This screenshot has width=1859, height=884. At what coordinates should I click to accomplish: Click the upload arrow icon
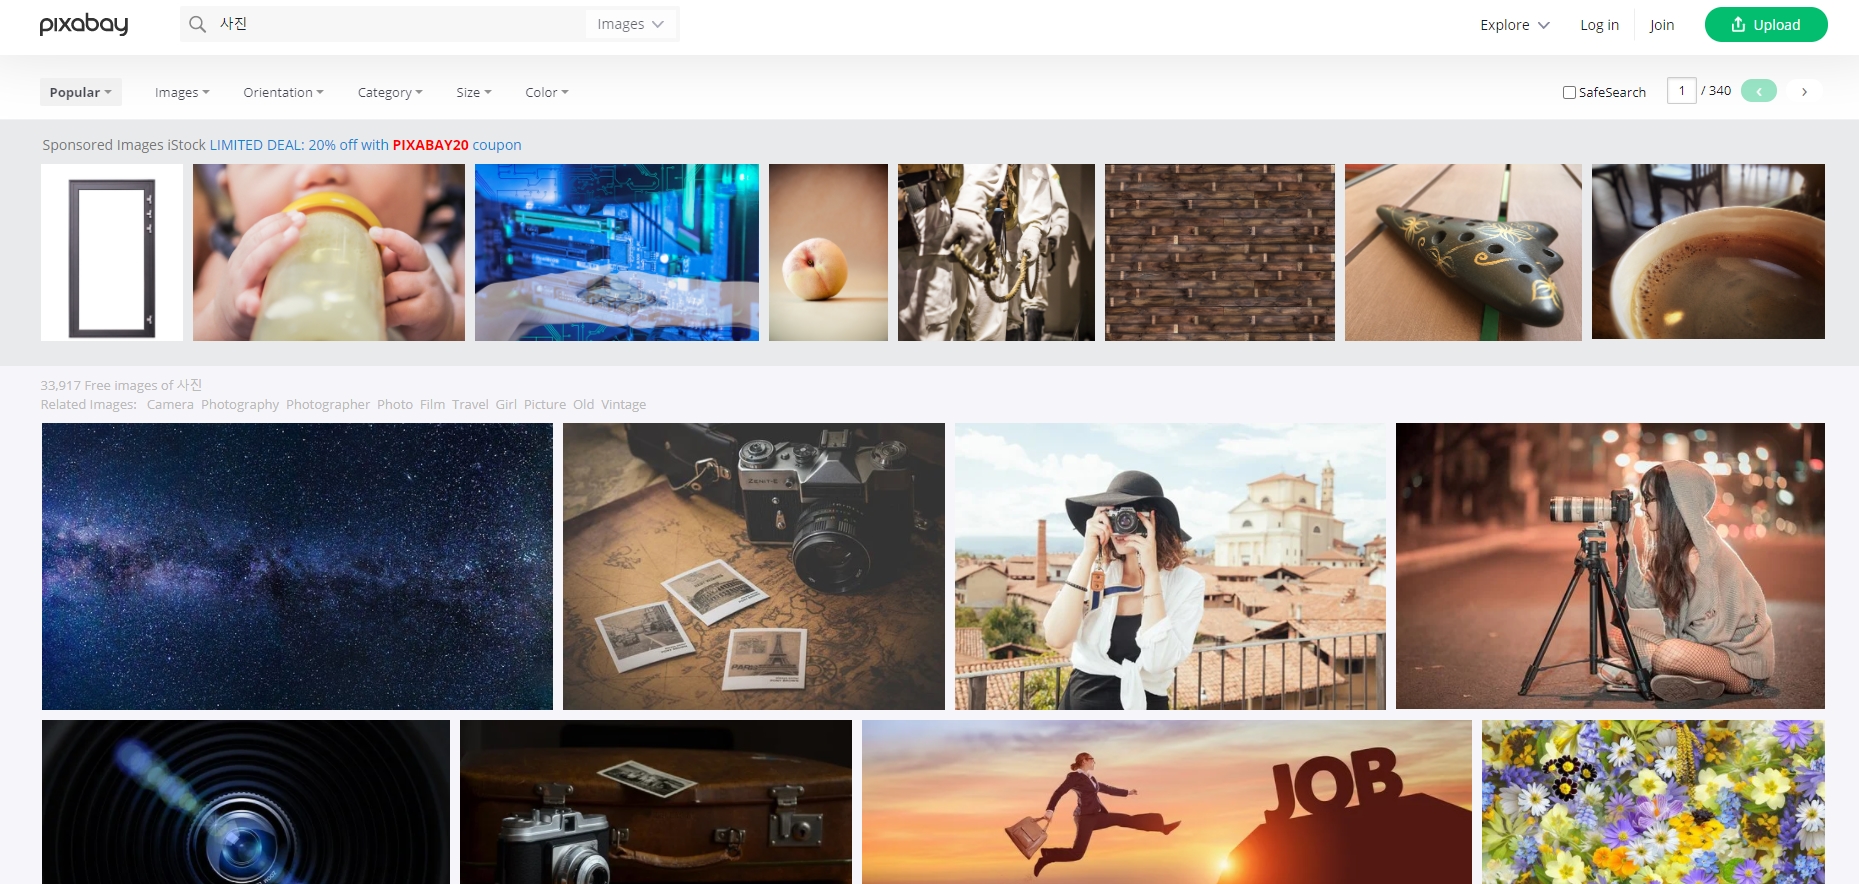click(x=1738, y=24)
